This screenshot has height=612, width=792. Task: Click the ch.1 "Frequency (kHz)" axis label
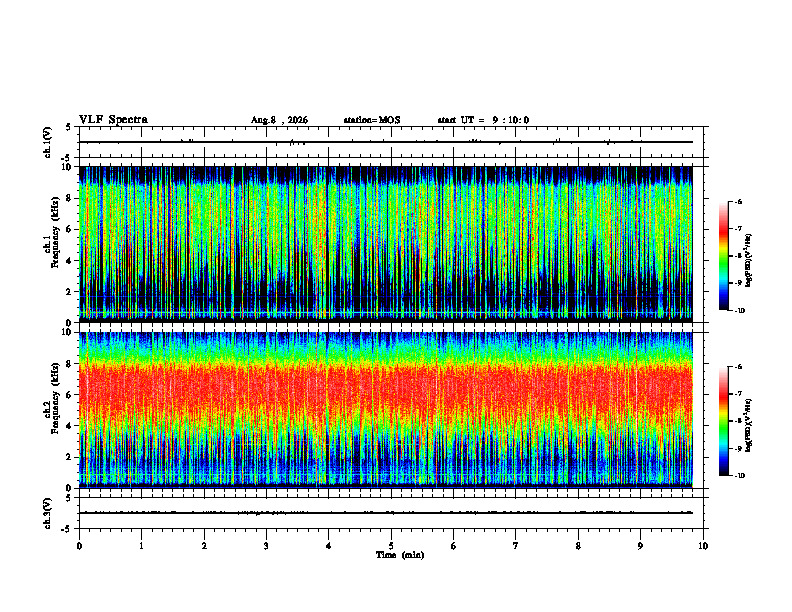55,232
